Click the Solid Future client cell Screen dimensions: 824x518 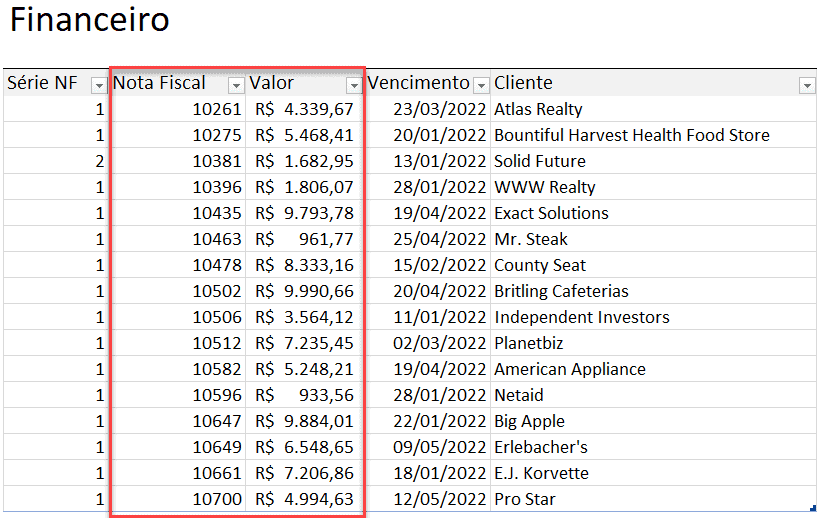[x=653, y=161]
